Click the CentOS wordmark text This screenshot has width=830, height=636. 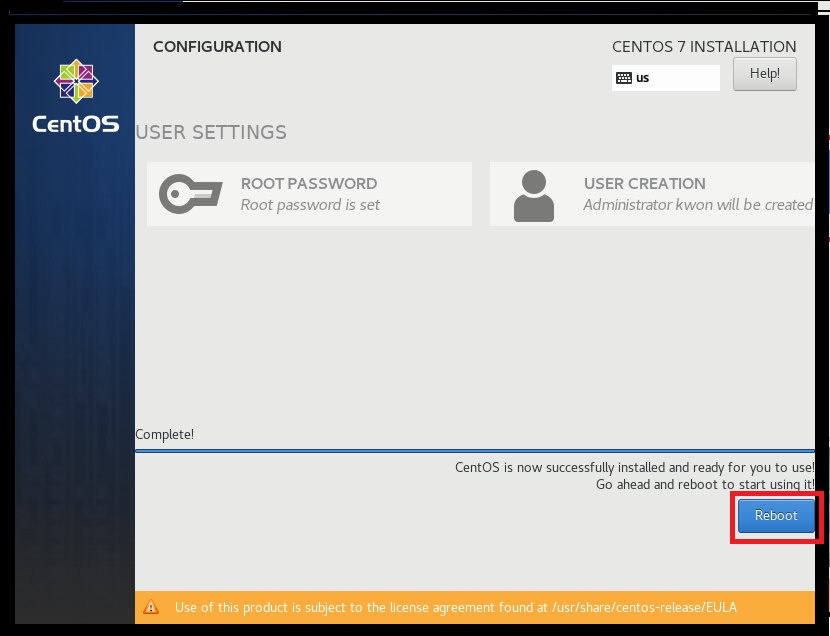[x=76, y=124]
